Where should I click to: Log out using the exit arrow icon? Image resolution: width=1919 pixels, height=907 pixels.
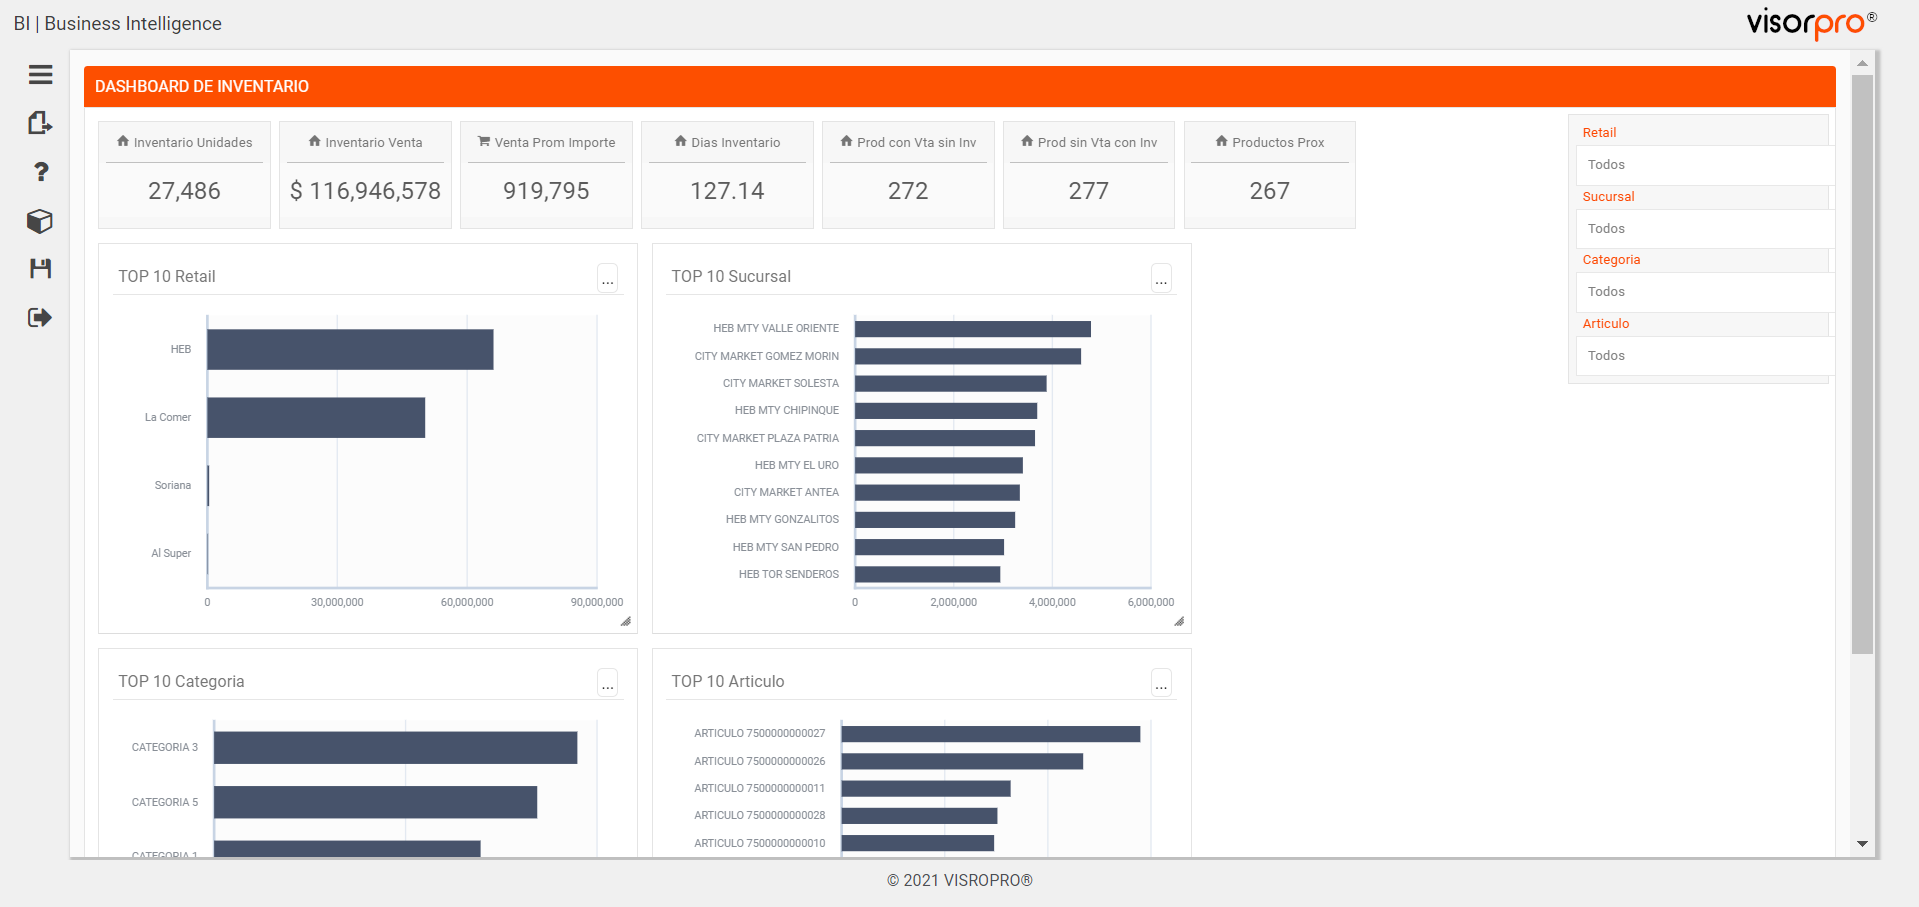40,317
